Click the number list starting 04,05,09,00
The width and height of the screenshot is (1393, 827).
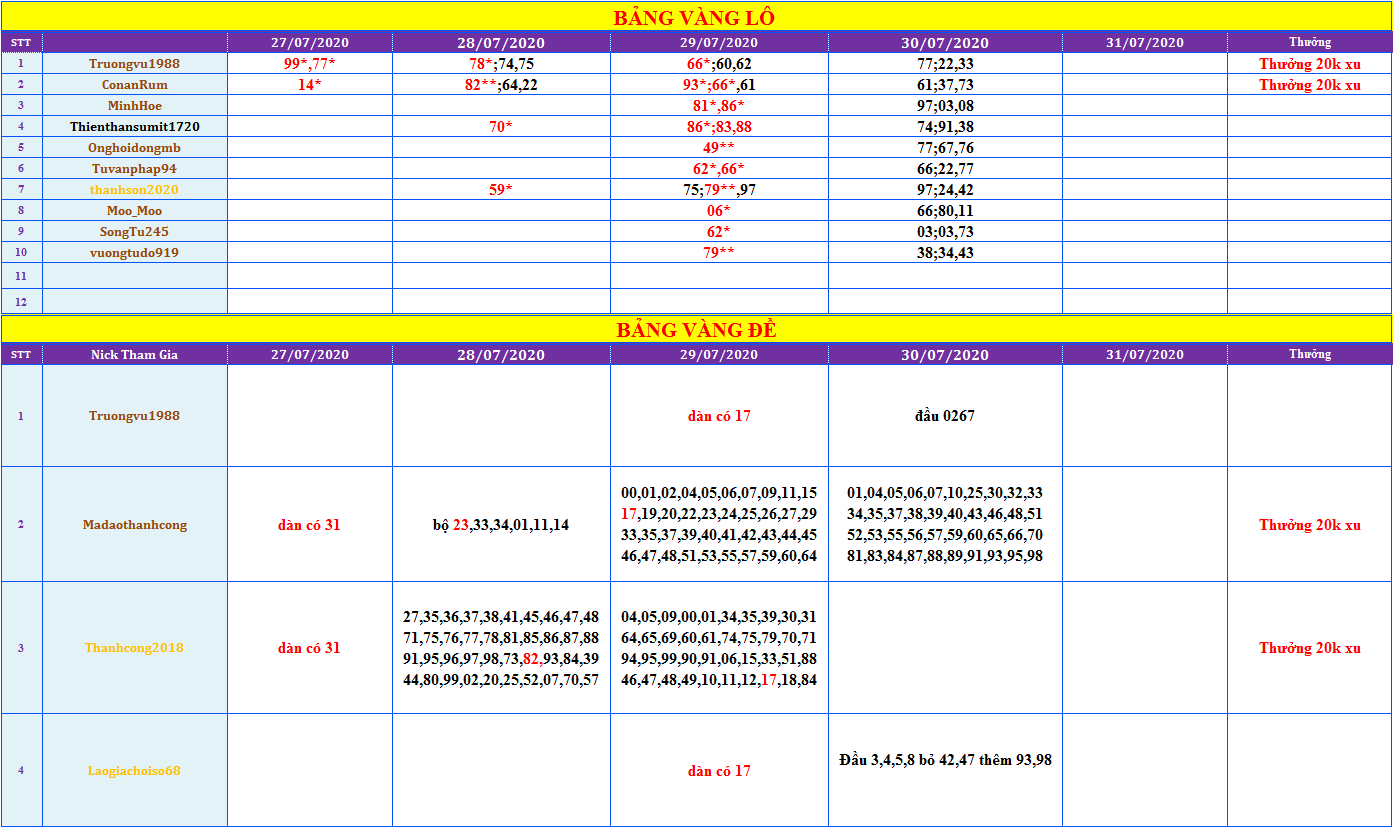click(719, 647)
